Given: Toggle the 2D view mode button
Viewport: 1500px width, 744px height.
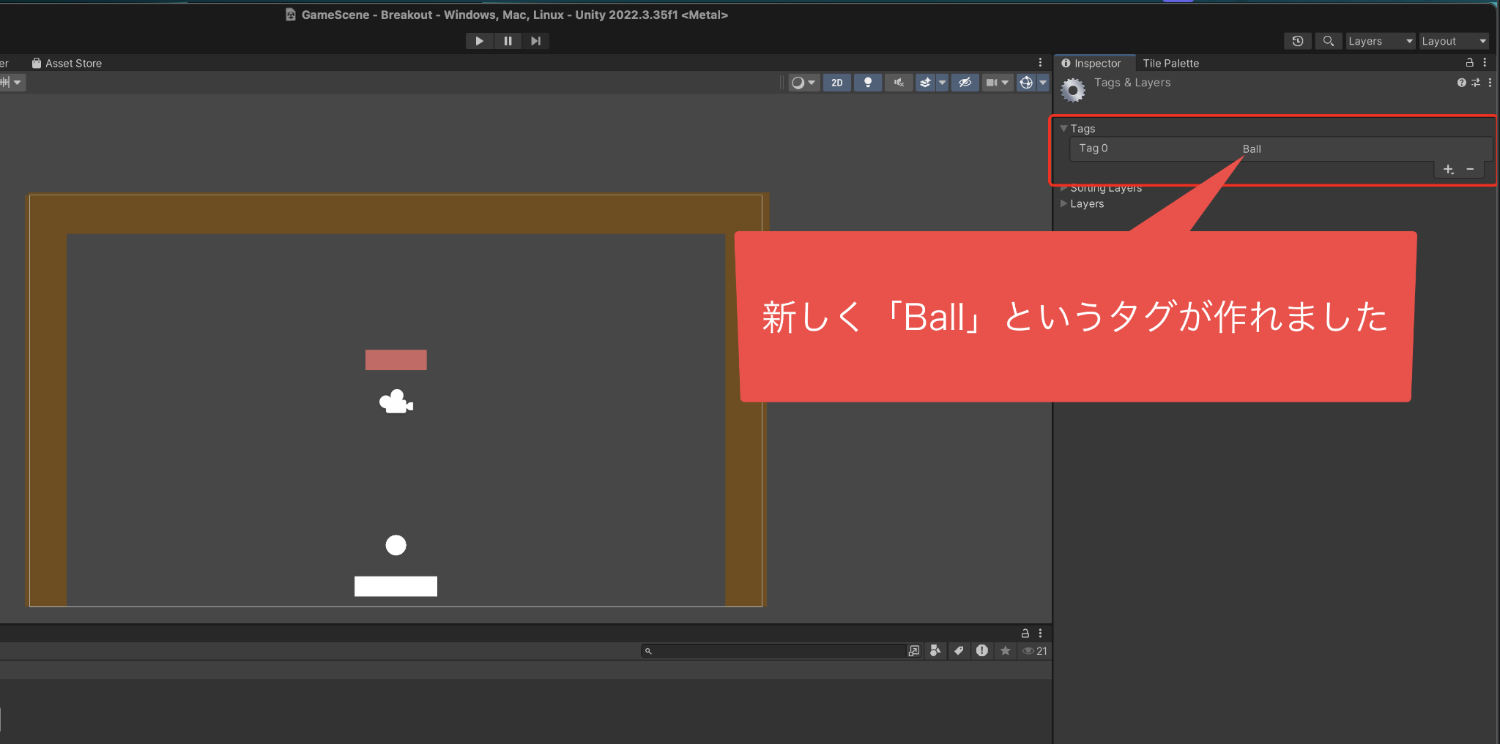Looking at the screenshot, I should pyautogui.click(x=837, y=83).
